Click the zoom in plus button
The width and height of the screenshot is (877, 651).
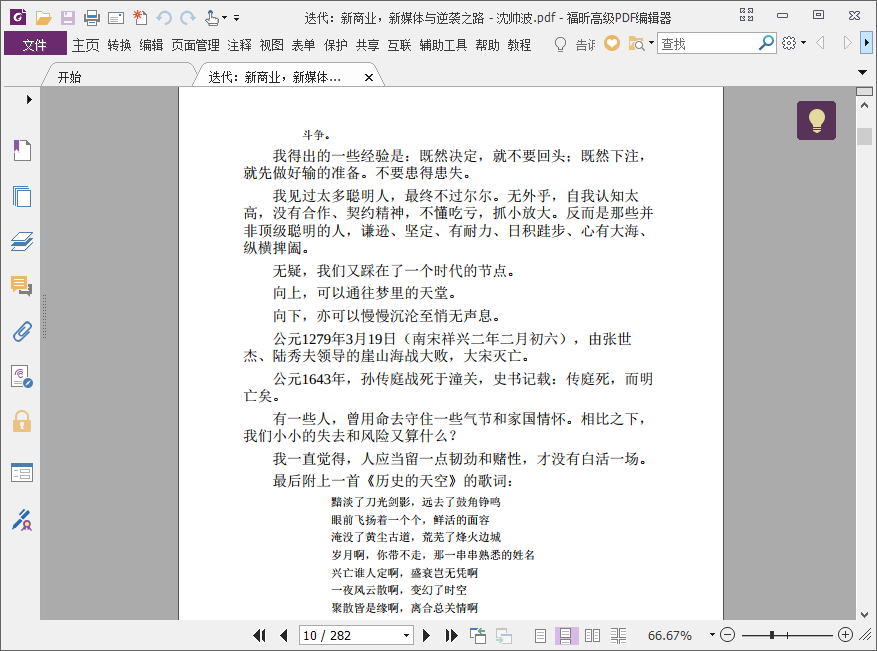click(x=845, y=635)
